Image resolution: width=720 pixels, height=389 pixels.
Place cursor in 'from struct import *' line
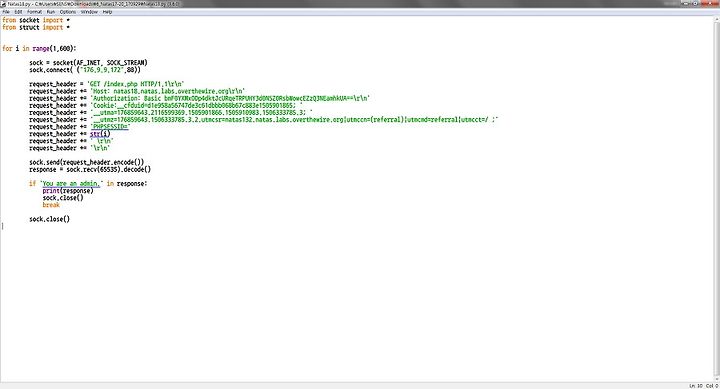click(36, 28)
